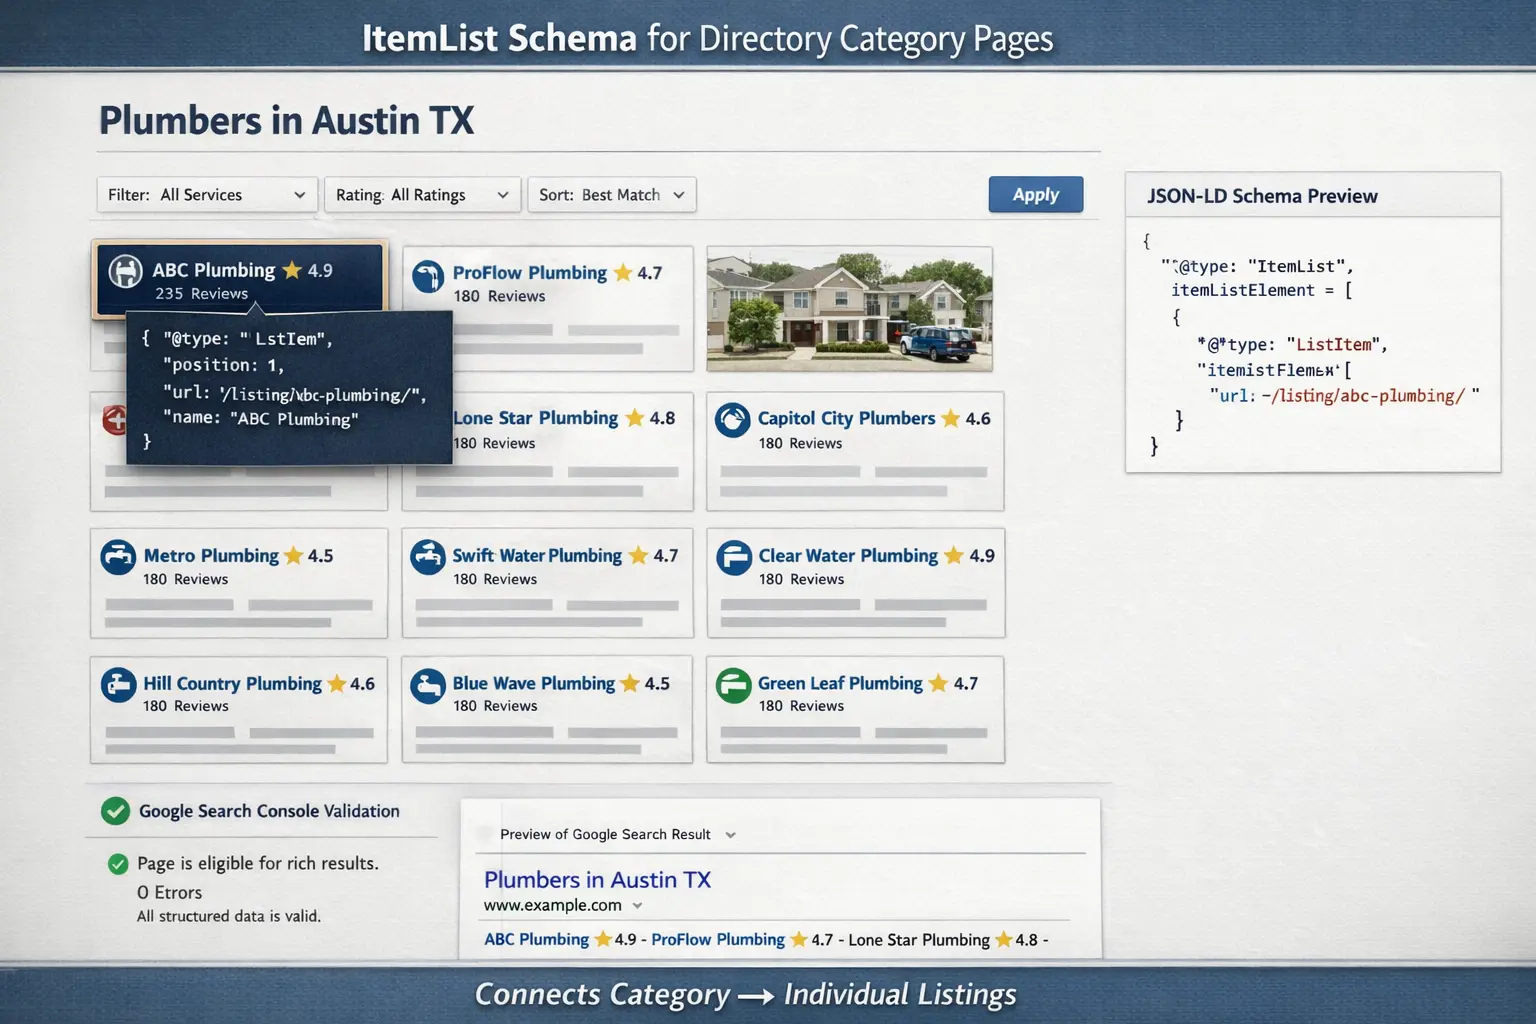
Task: Click the house photo thumbnail
Action: 849,309
